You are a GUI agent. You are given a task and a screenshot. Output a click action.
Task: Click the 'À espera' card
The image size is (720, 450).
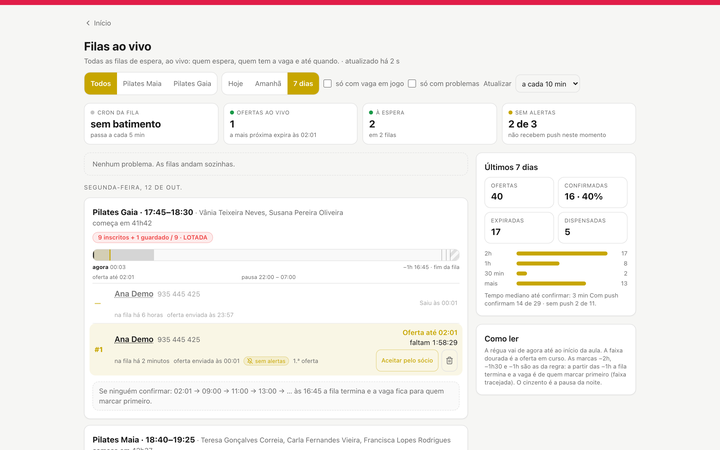point(429,124)
